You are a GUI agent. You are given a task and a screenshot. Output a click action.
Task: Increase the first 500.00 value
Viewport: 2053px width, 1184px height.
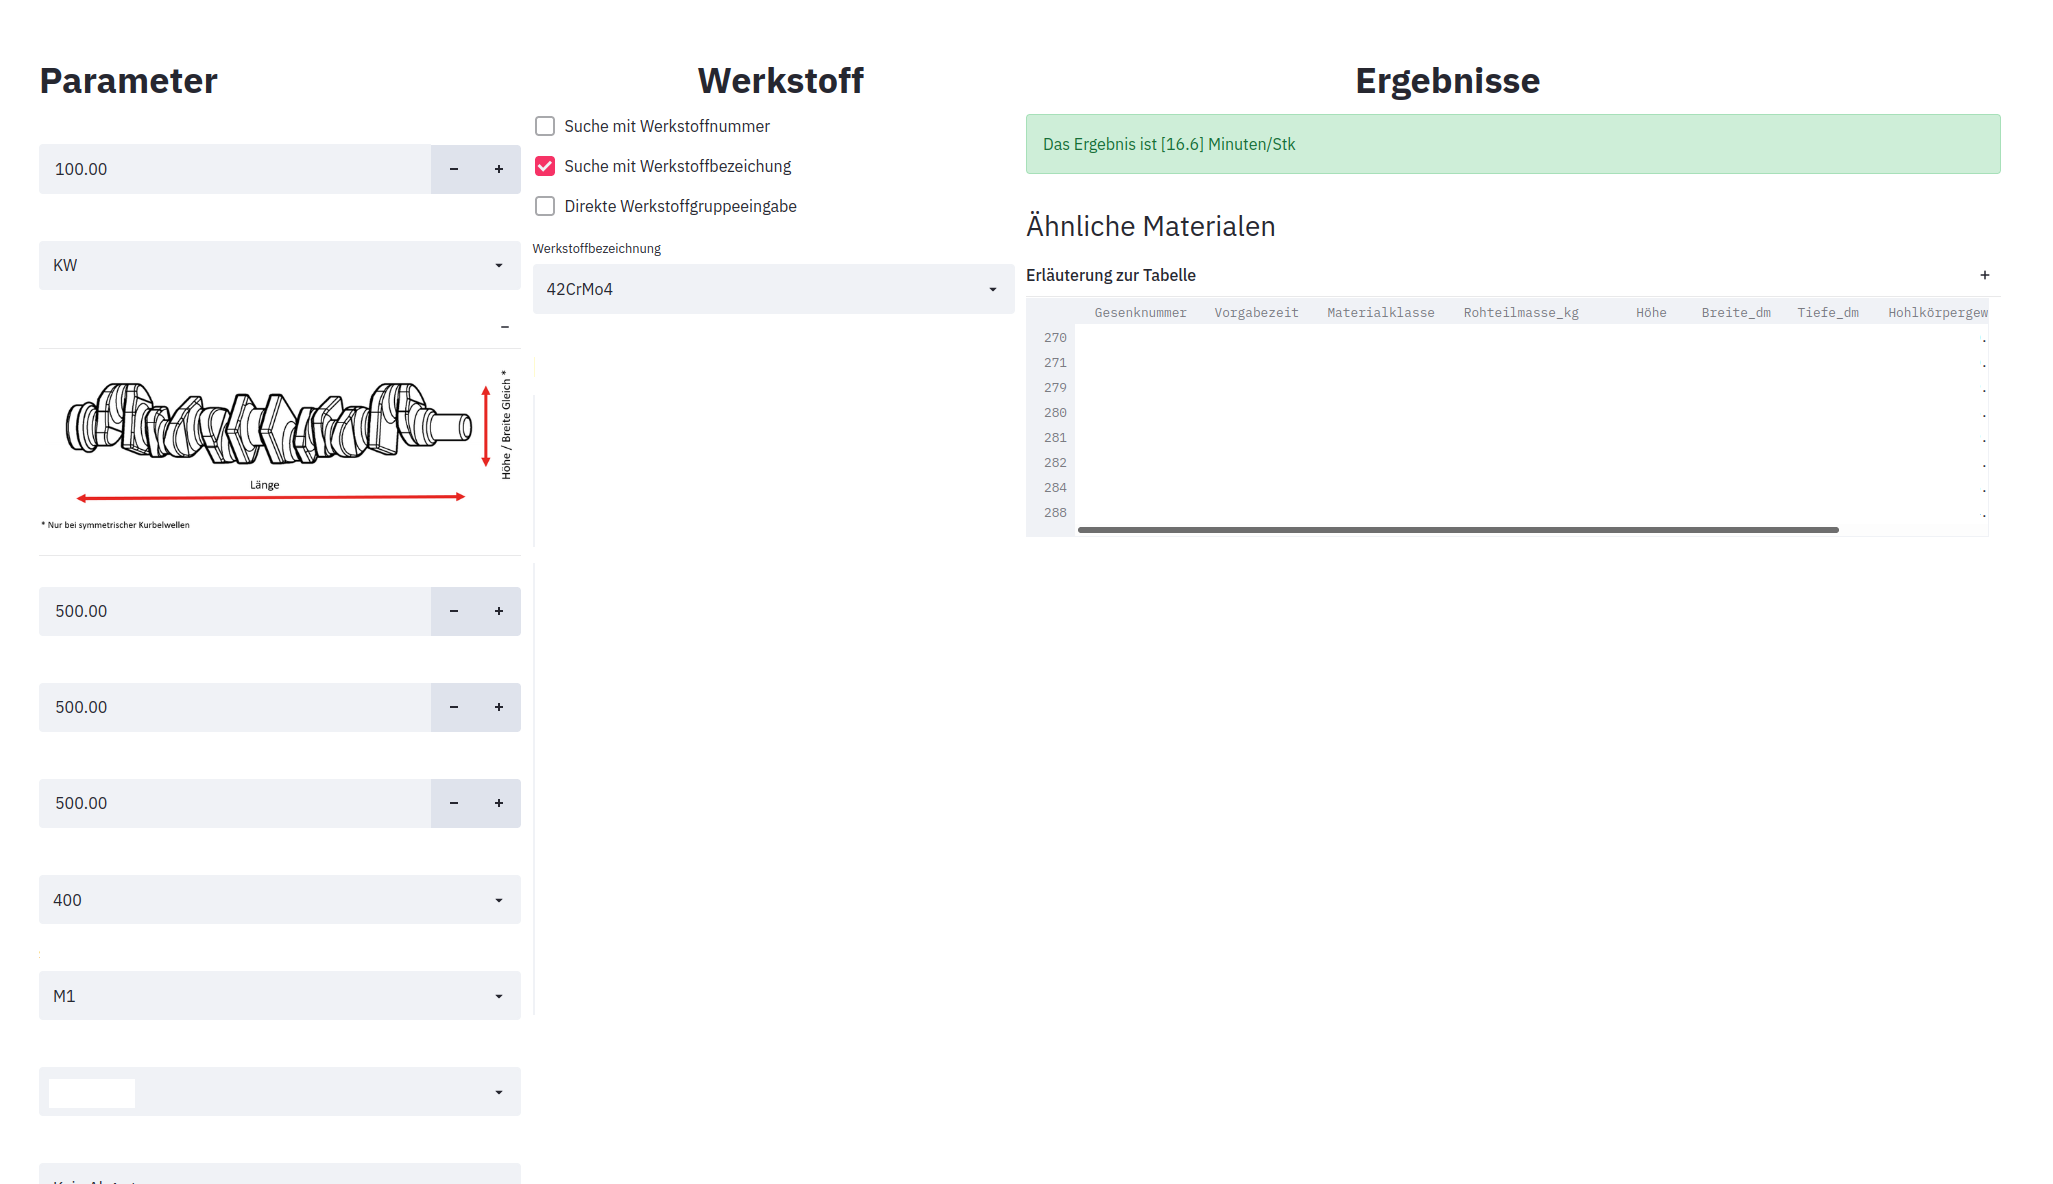499,611
